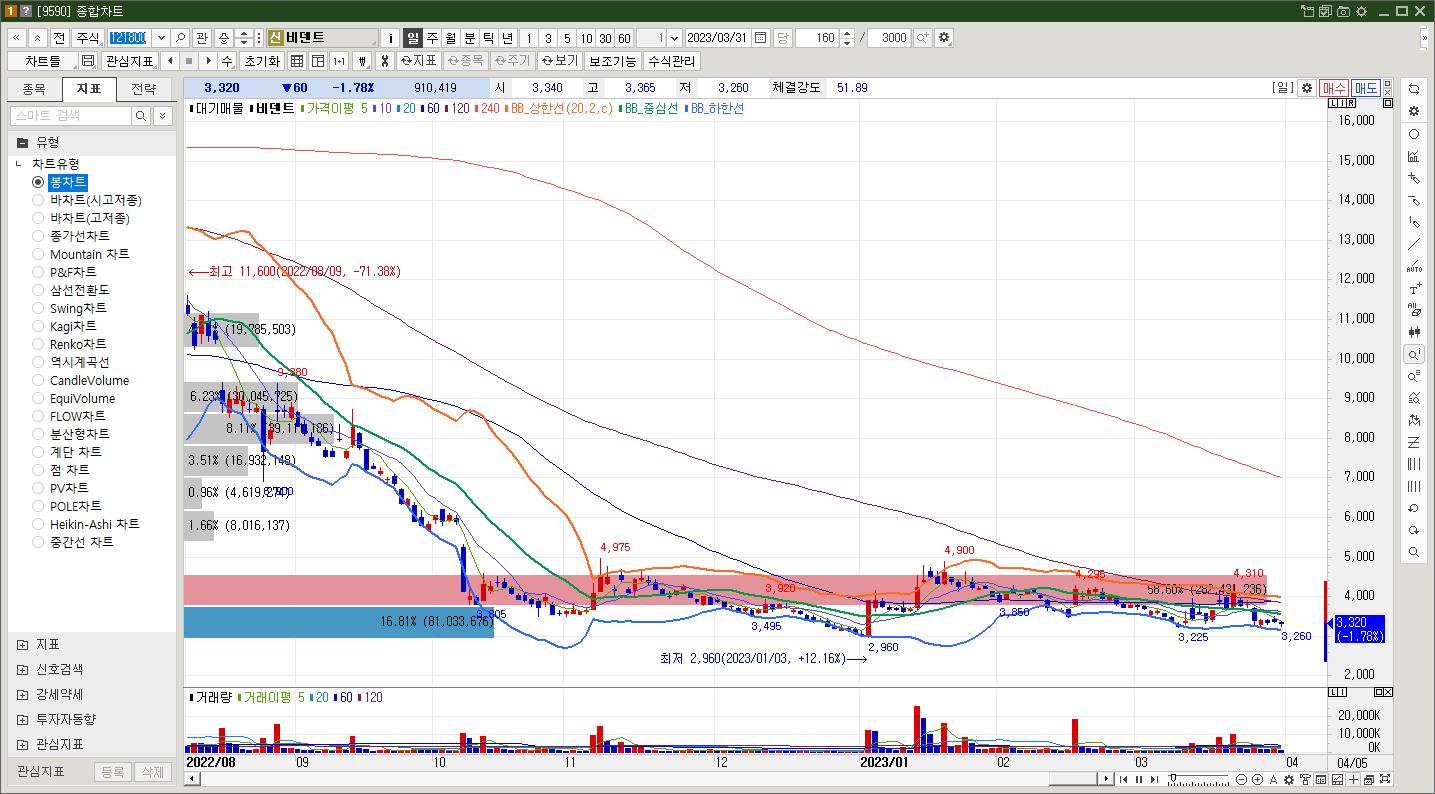Open the interval count dropdown

click(674, 37)
